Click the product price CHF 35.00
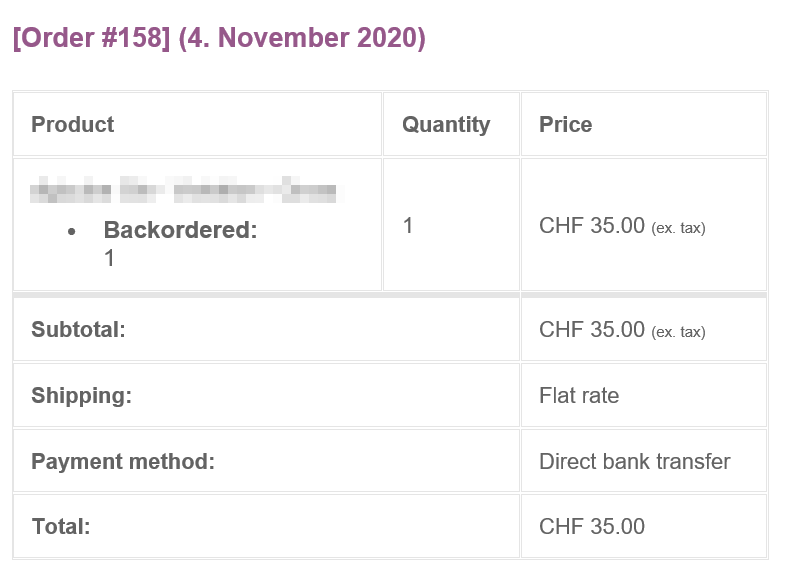This screenshot has width=786, height=574. 592,226
